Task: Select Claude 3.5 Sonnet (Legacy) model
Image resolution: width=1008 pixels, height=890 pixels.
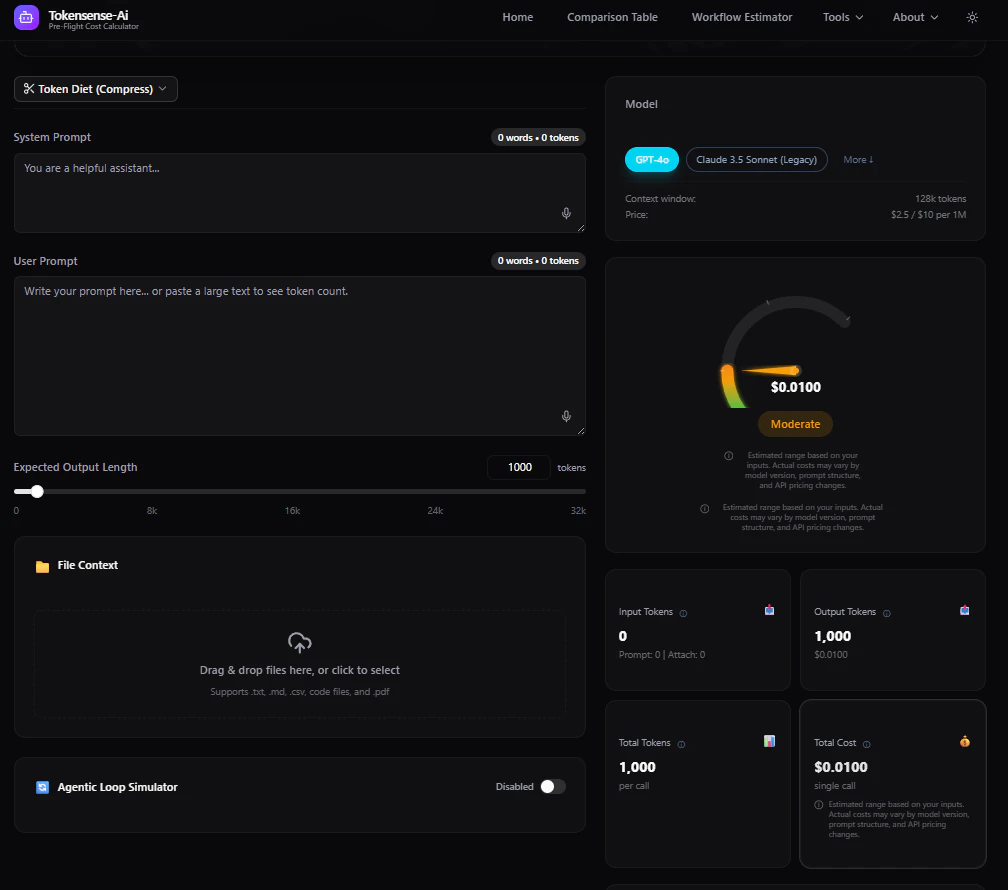Action: [x=757, y=159]
